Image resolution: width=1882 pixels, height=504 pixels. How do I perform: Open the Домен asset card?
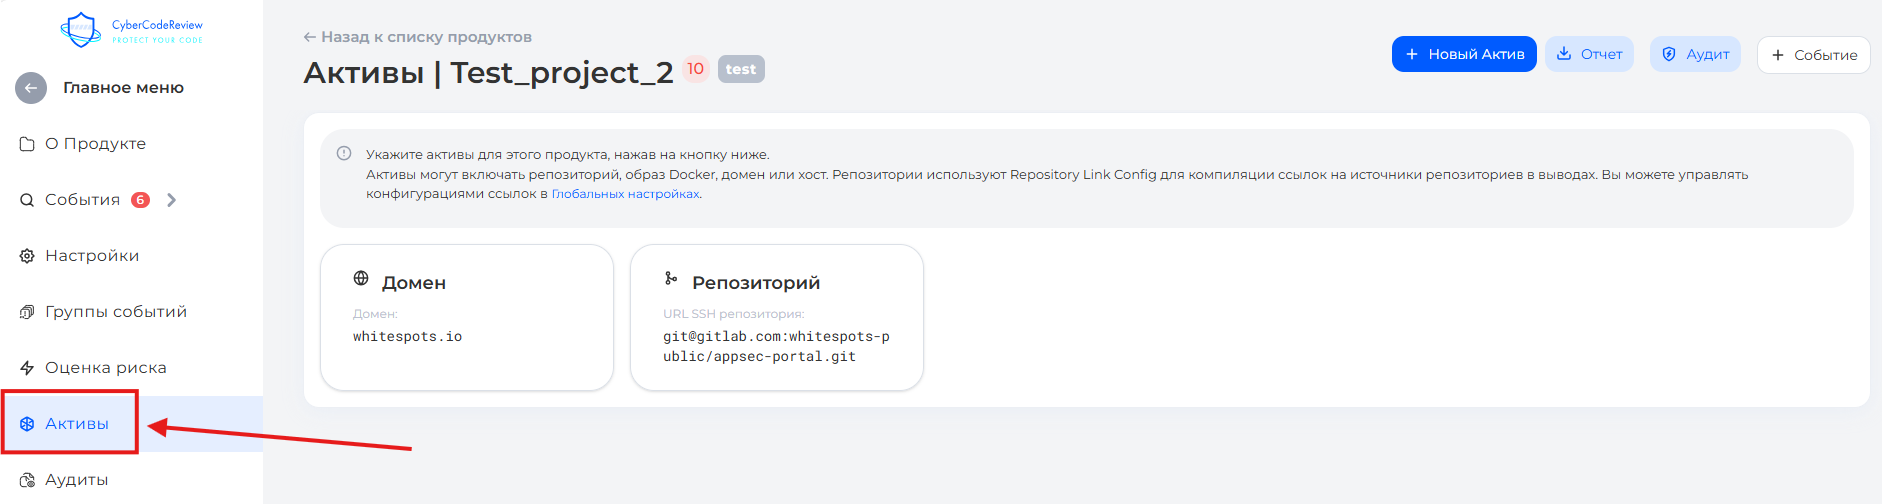[x=467, y=317]
